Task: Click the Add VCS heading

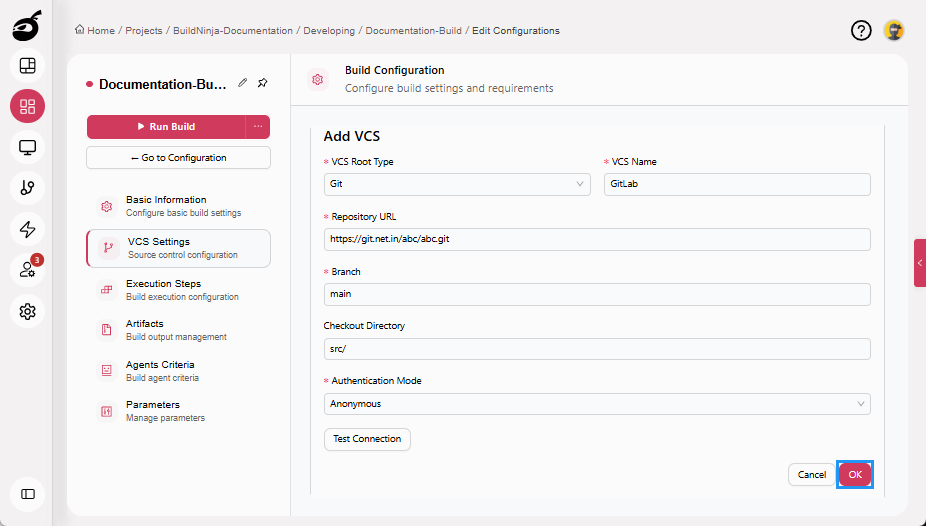Action: (352, 136)
